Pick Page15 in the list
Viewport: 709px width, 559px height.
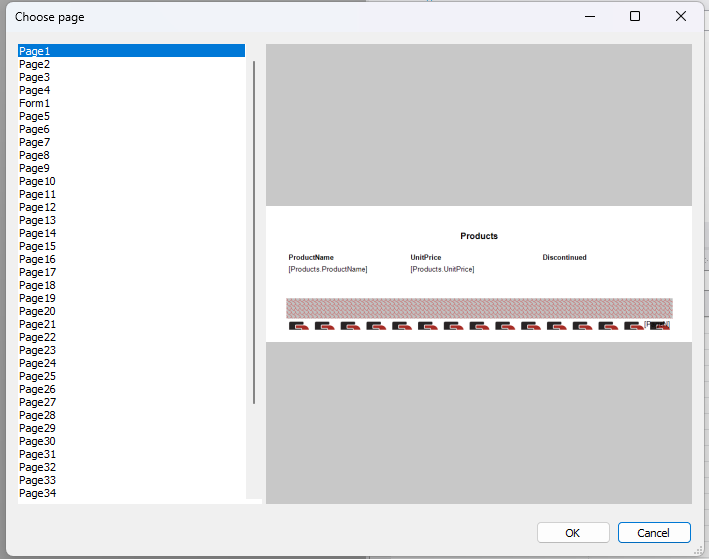(x=38, y=246)
